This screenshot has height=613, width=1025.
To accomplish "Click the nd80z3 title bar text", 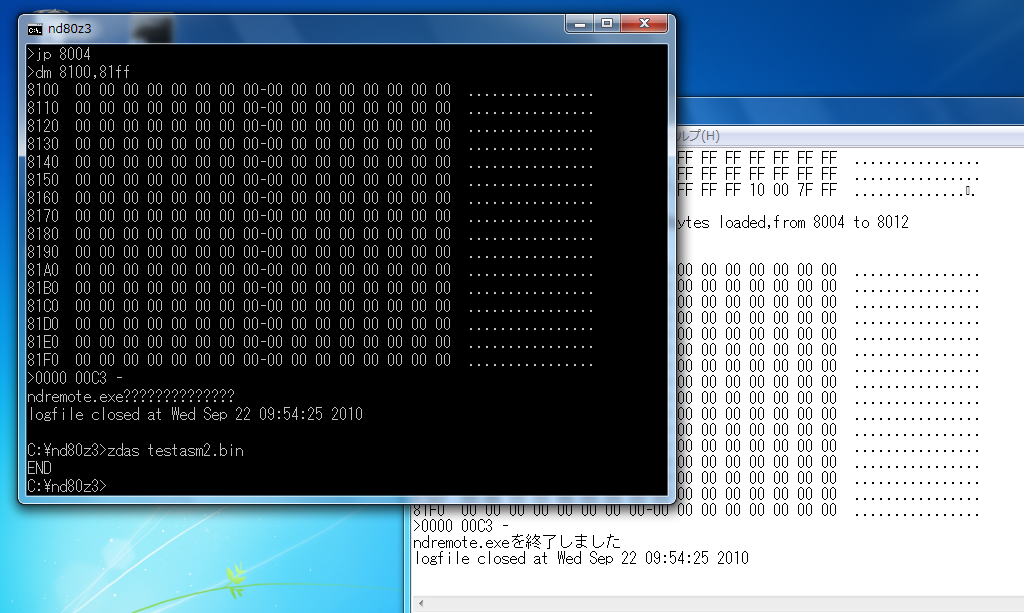I will pos(70,28).
